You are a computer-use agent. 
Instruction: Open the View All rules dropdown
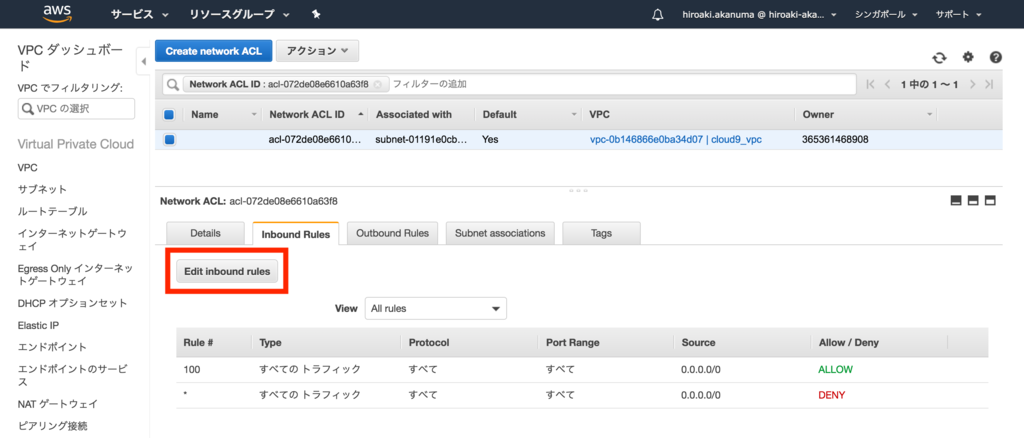pyautogui.click(x=436, y=309)
